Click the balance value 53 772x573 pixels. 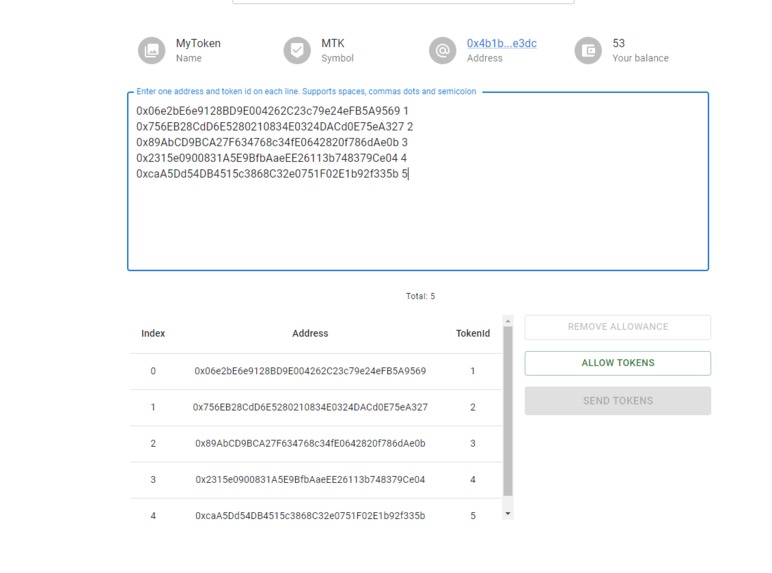(x=618, y=43)
